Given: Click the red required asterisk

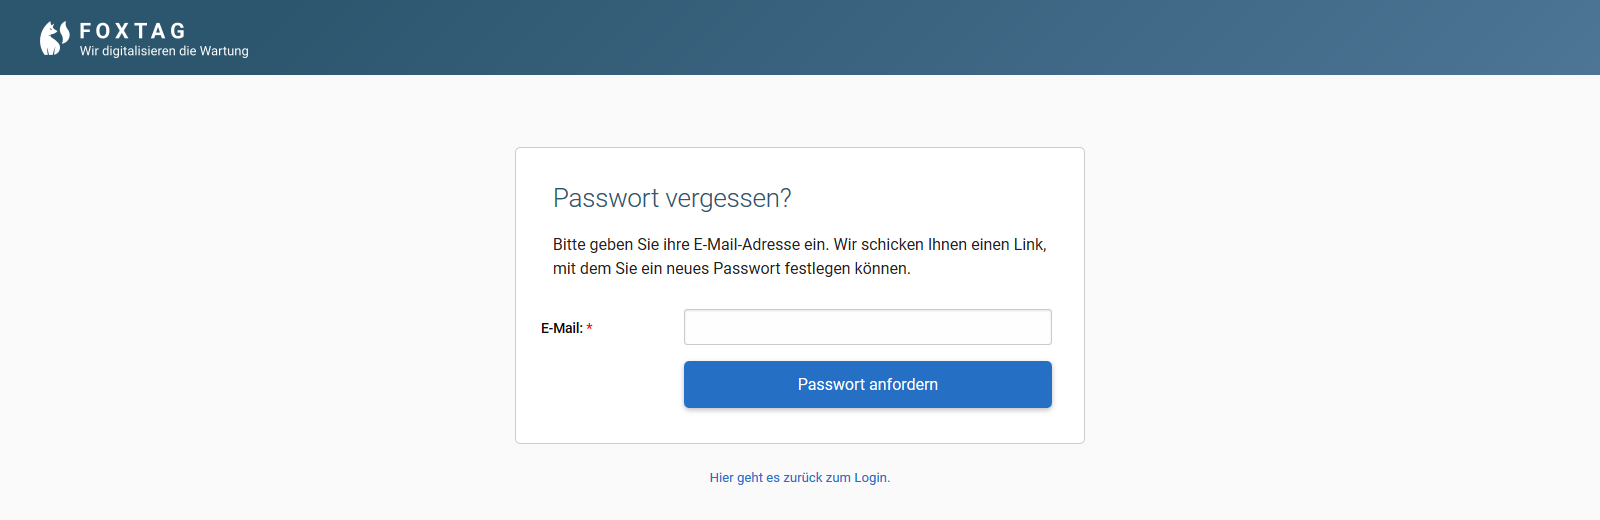Looking at the screenshot, I should [589, 327].
